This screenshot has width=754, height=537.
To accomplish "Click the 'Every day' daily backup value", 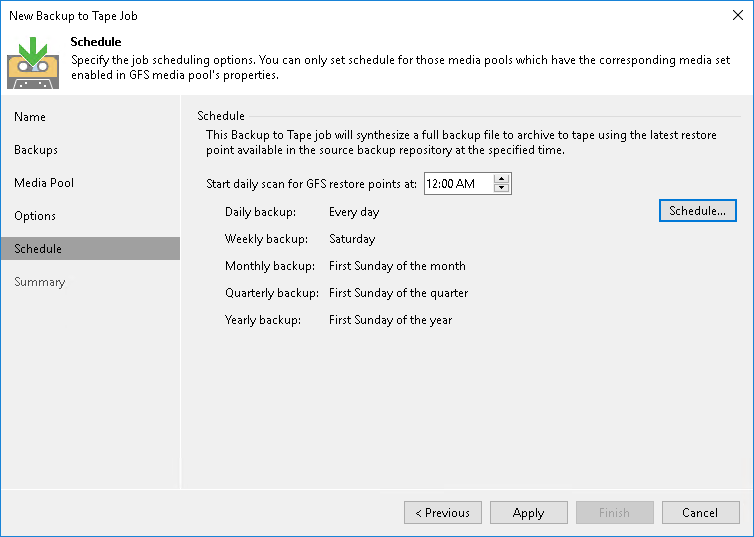I will click(x=354, y=212).
